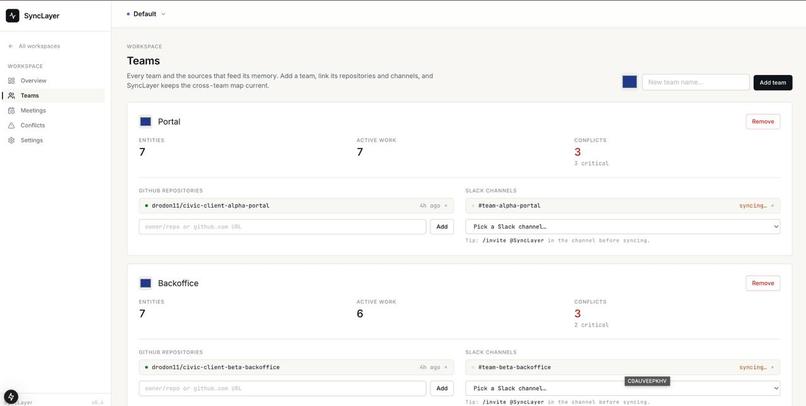Remove the Backoffice team
This screenshot has height=406, width=806.
tap(763, 283)
